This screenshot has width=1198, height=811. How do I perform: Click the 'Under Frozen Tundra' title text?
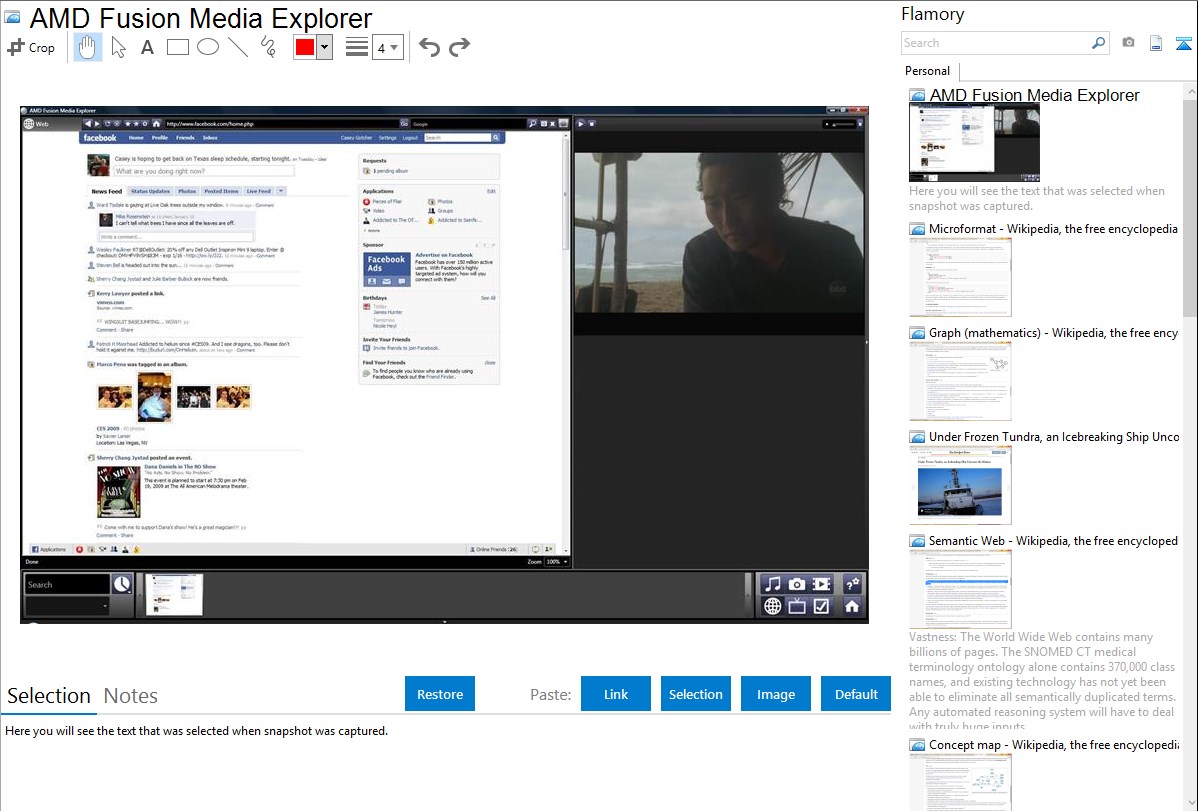point(1054,437)
